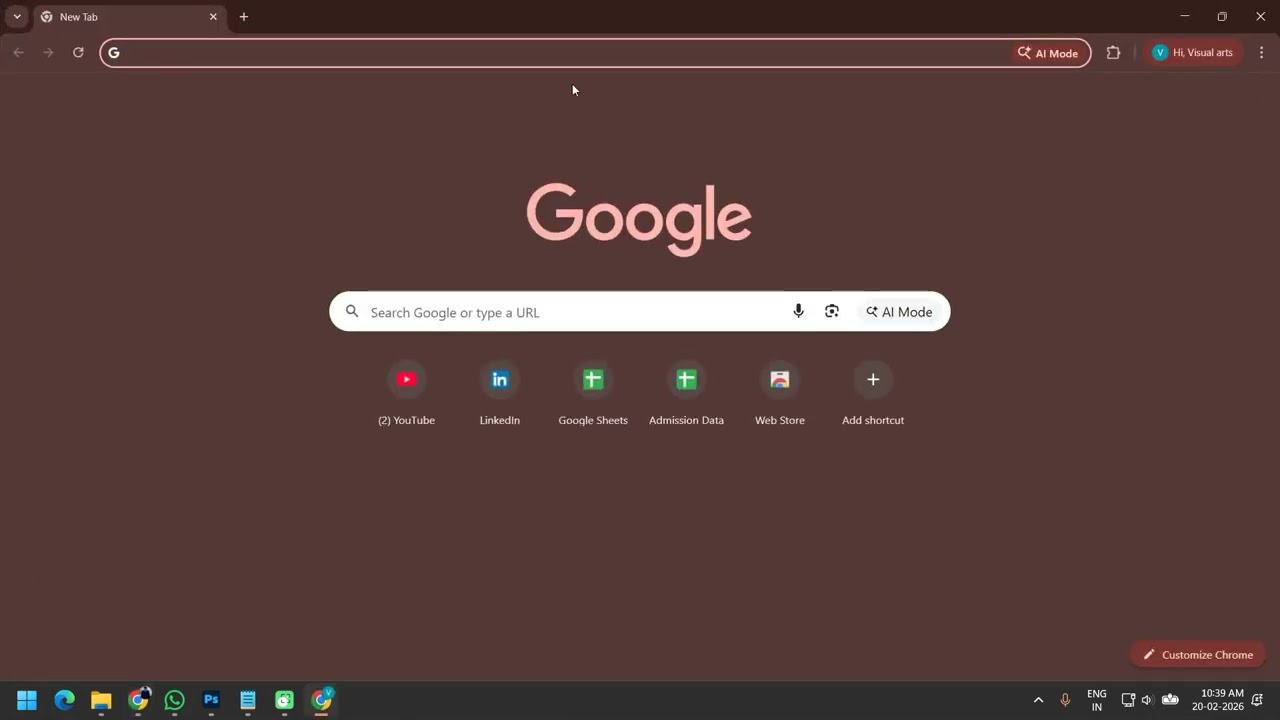Screen dimensions: 1280x720
Task: Click the Customize Chrome button
Action: point(1198,655)
